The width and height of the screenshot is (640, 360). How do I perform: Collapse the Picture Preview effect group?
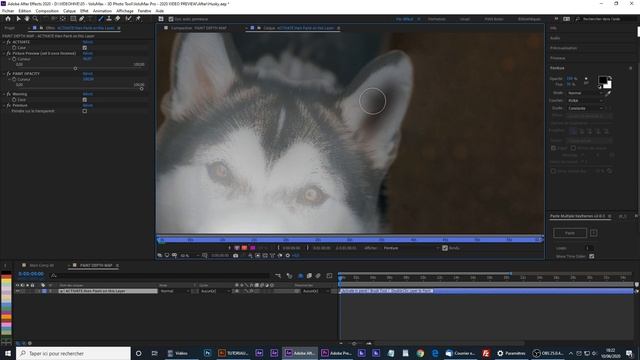(x=4, y=53)
